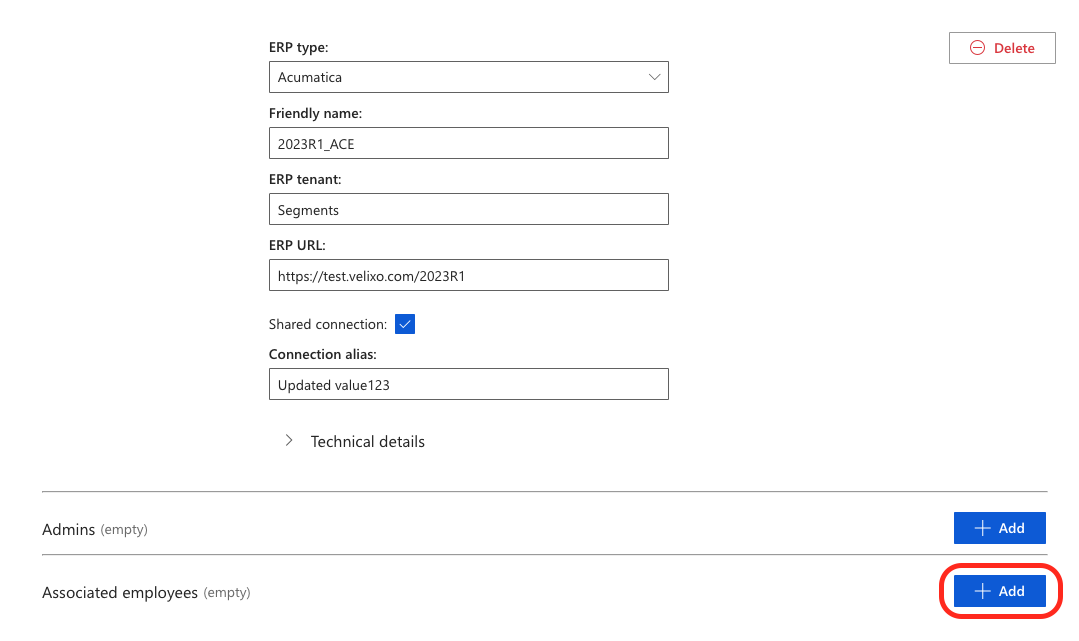Add an associated employee
This screenshot has width=1079, height=641.
click(x=1000, y=591)
